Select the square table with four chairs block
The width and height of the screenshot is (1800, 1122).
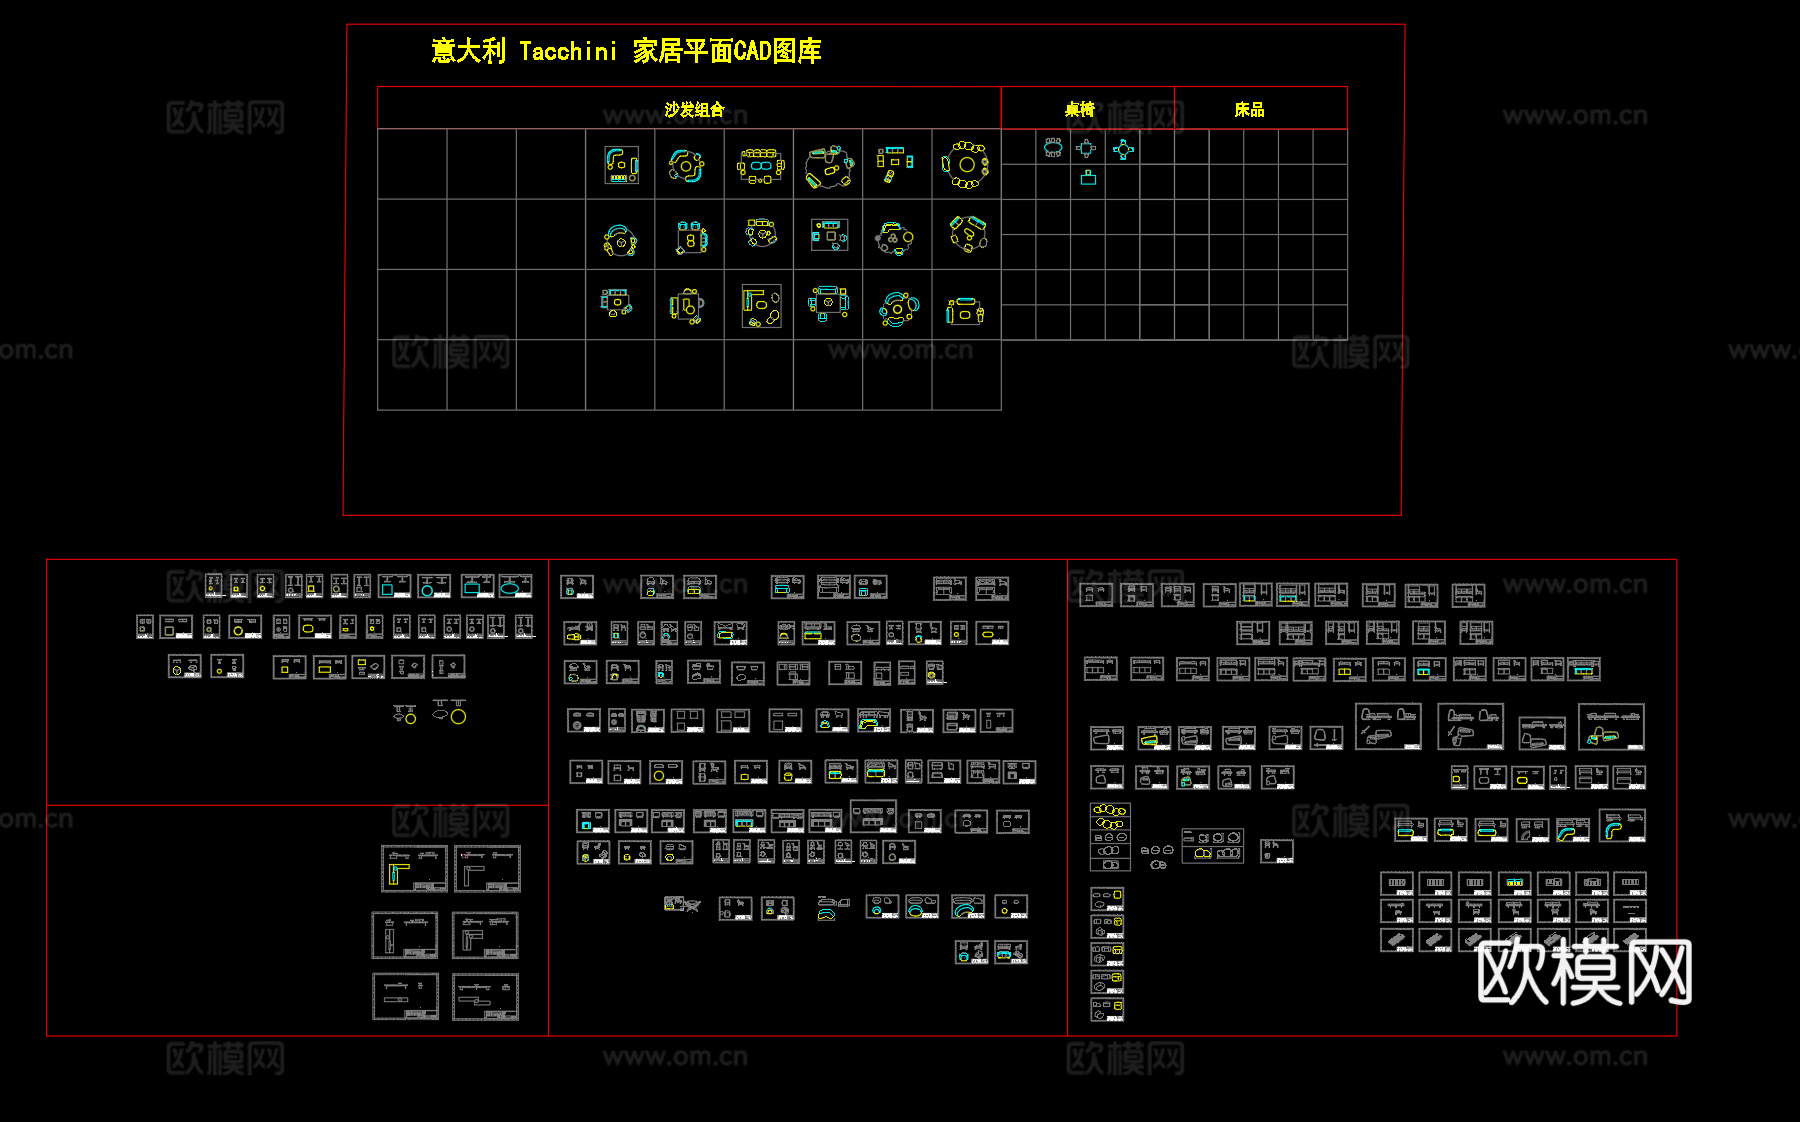tap(1085, 150)
